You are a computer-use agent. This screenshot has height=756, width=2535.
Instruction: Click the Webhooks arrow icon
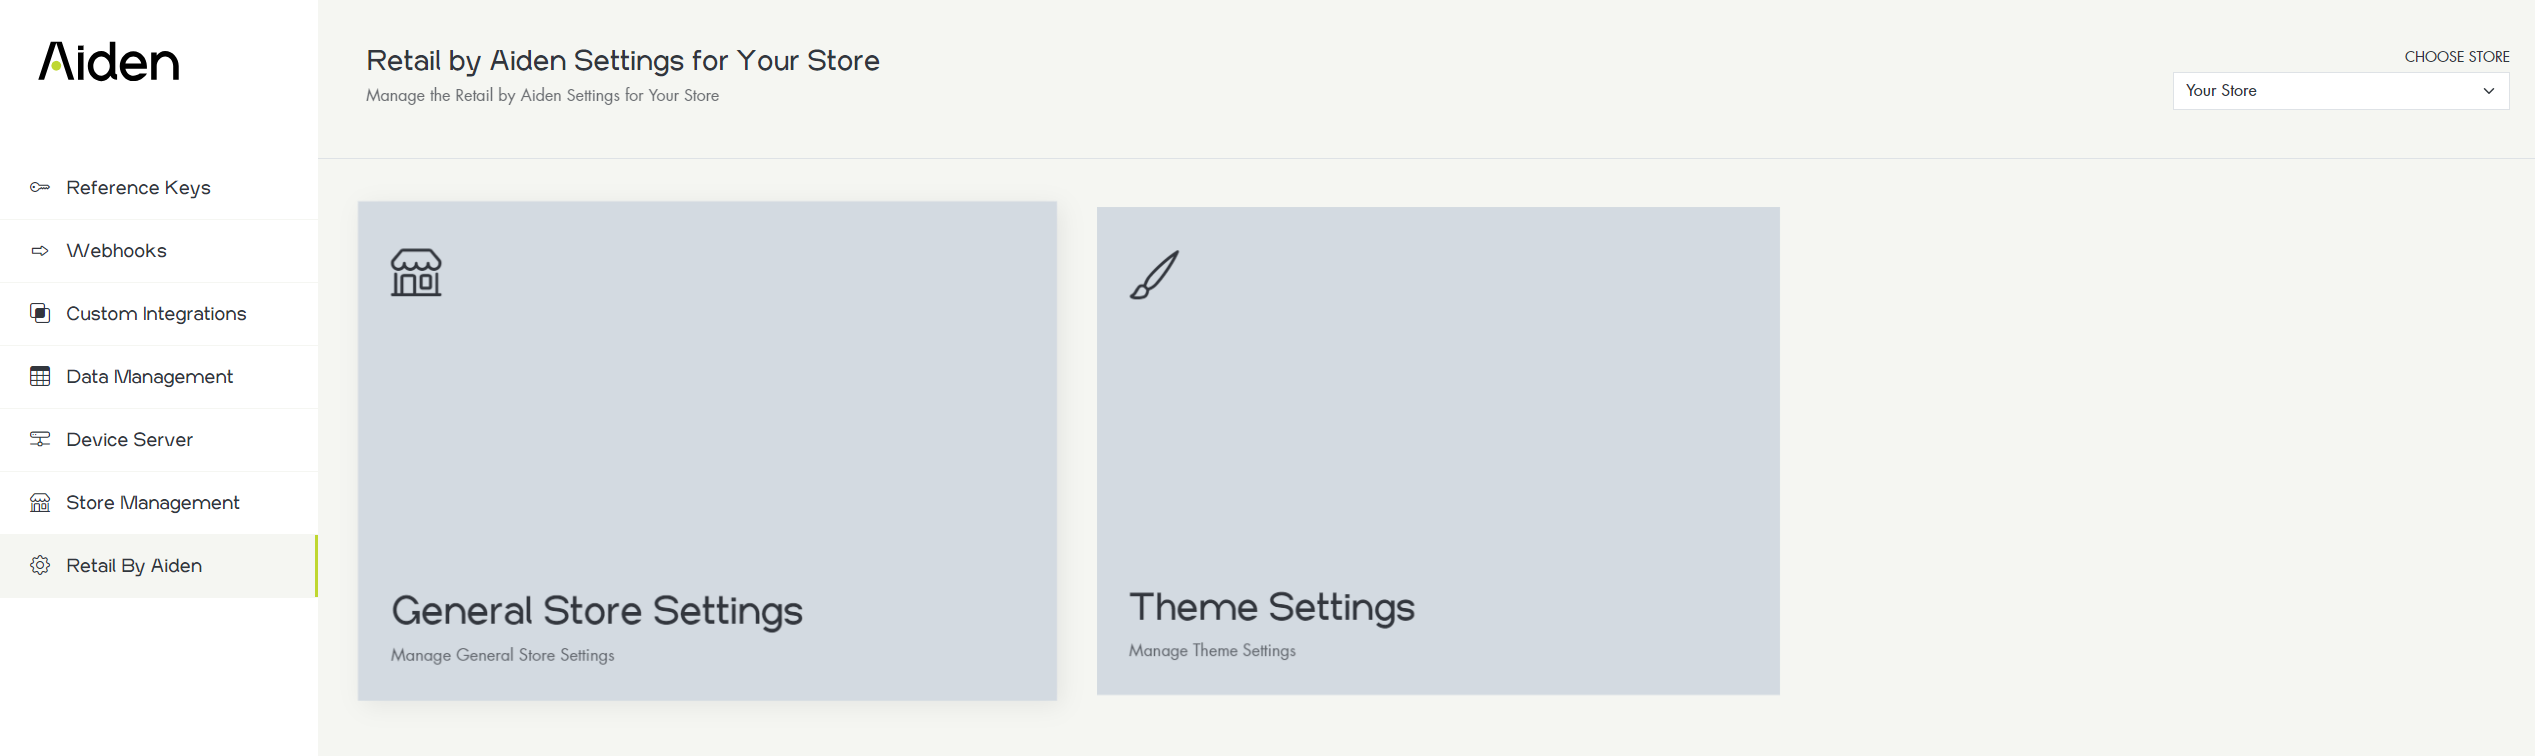[40, 251]
